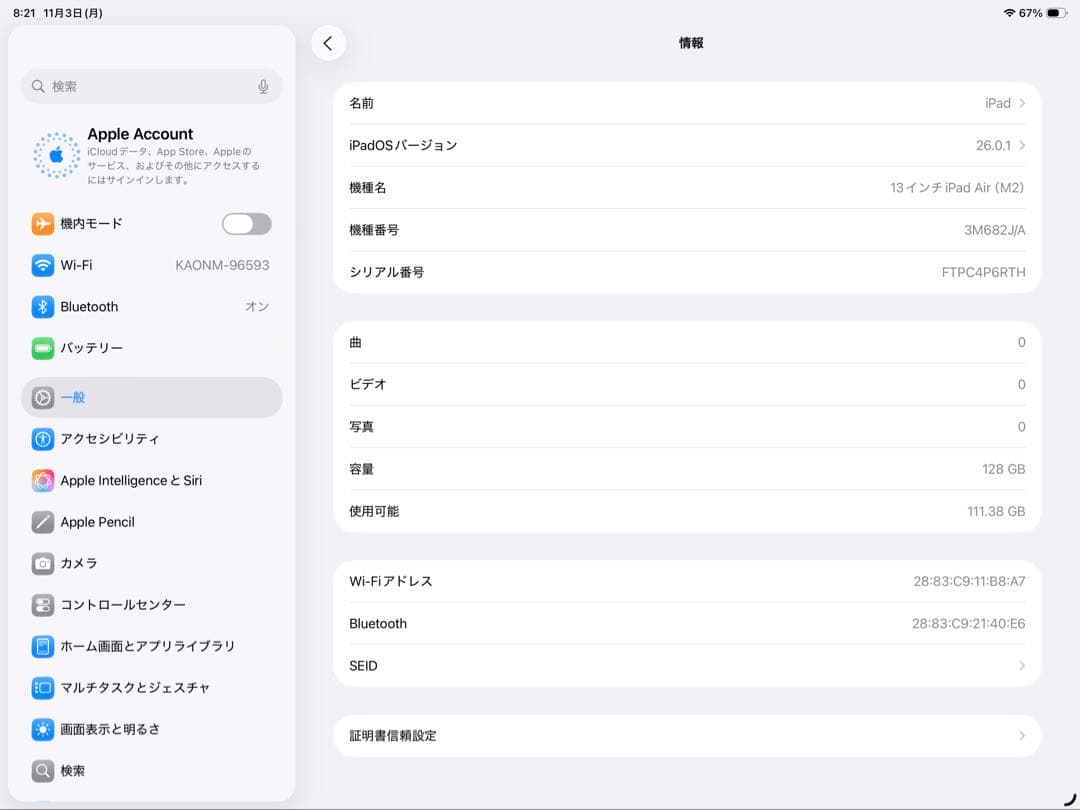1080x810 pixels.
Task: Open カメラ settings via the camera icon
Action: (41, 563)
